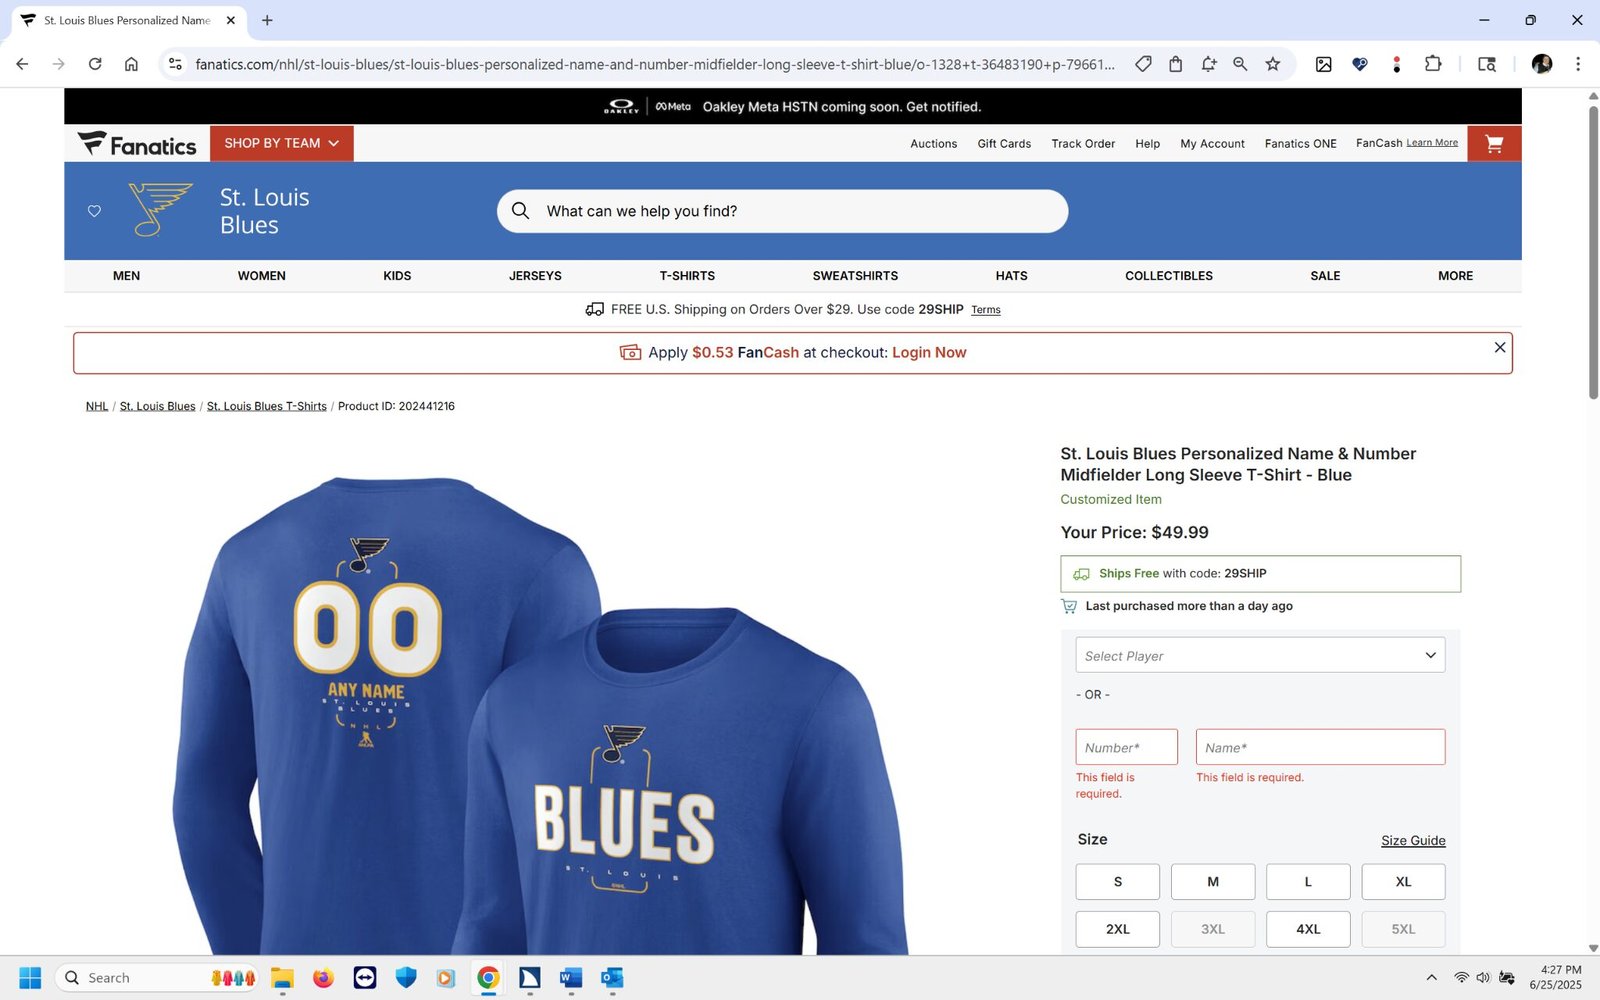Viewport: 1600px width, 1000px height.
Task: Open the MEN category menu
Action: click(x=126, y=276)
